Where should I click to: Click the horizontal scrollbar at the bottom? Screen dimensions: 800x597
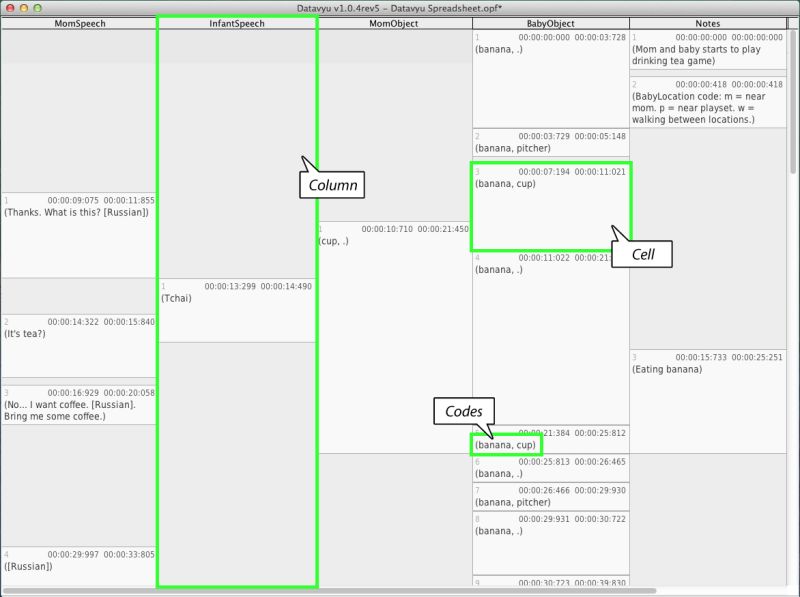click(x=400, y=590)
